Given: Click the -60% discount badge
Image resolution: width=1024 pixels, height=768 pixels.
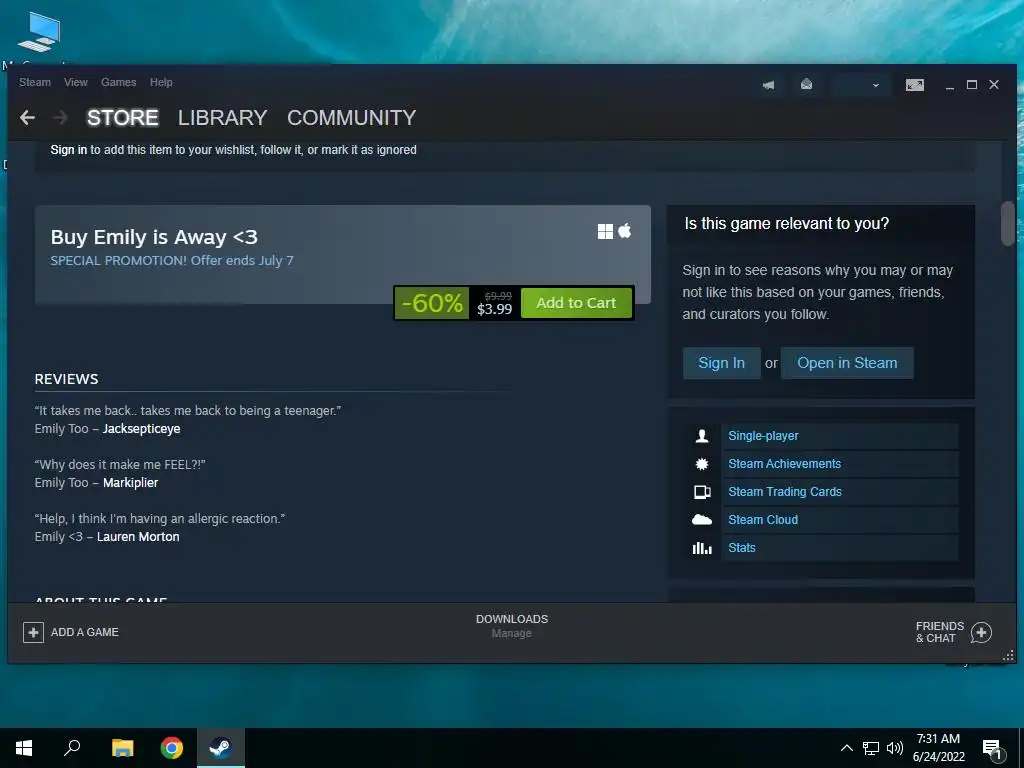Looking at the screenshot, I should click(432, 303).
